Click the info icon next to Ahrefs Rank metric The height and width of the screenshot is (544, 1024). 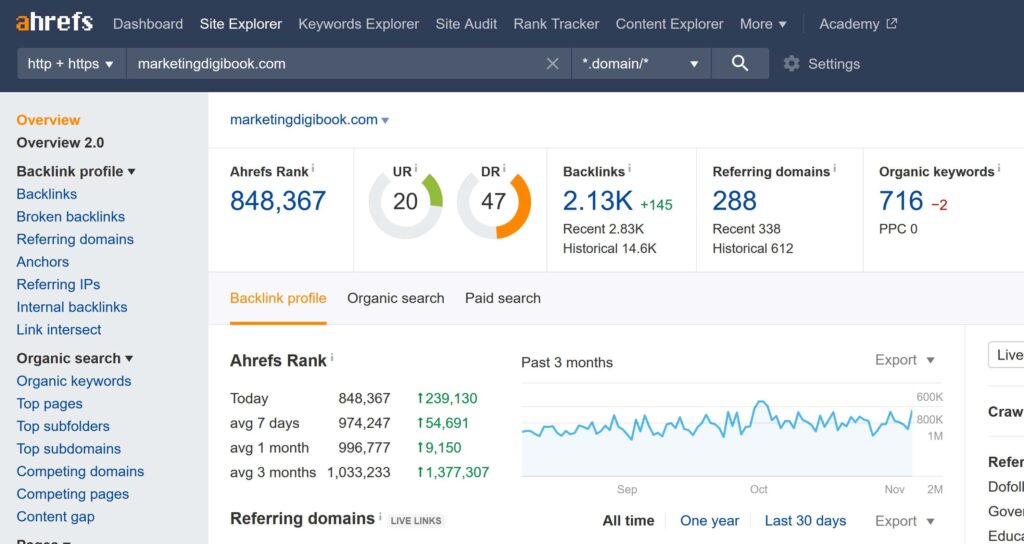tap(313, 168)
